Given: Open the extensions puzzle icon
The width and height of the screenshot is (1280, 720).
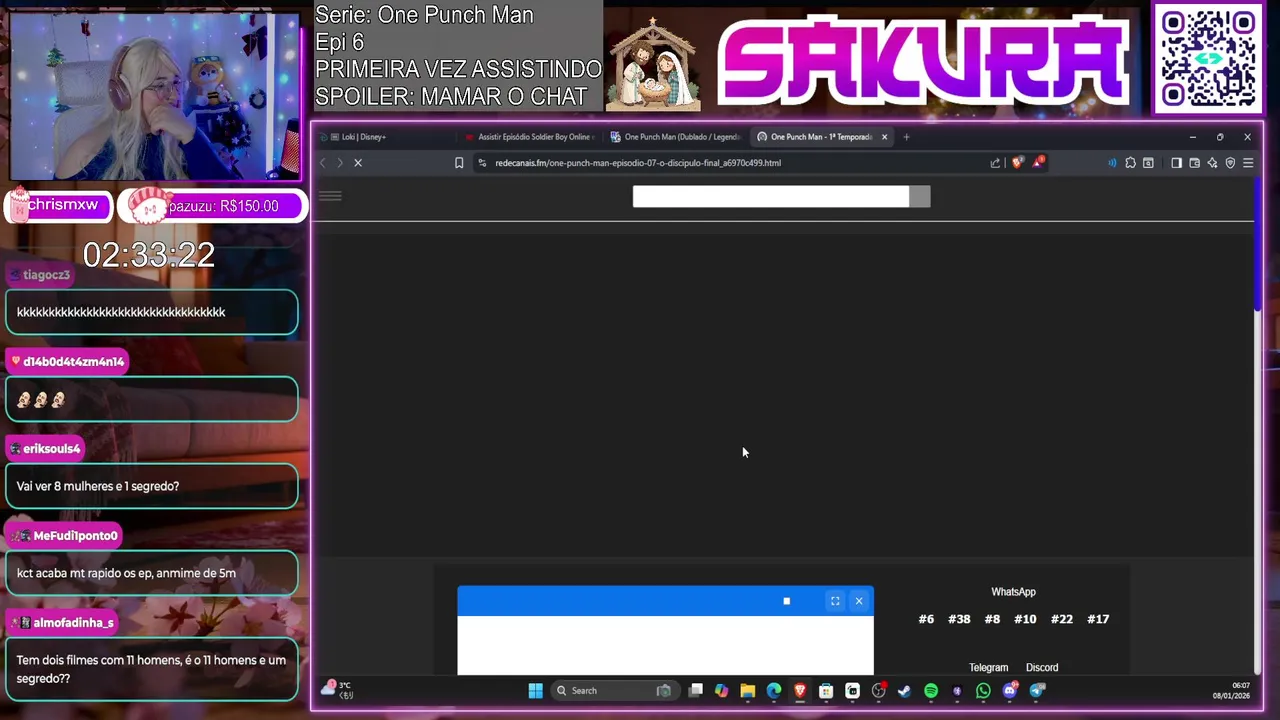Looking at the screenshot, I should [1130, 163].
